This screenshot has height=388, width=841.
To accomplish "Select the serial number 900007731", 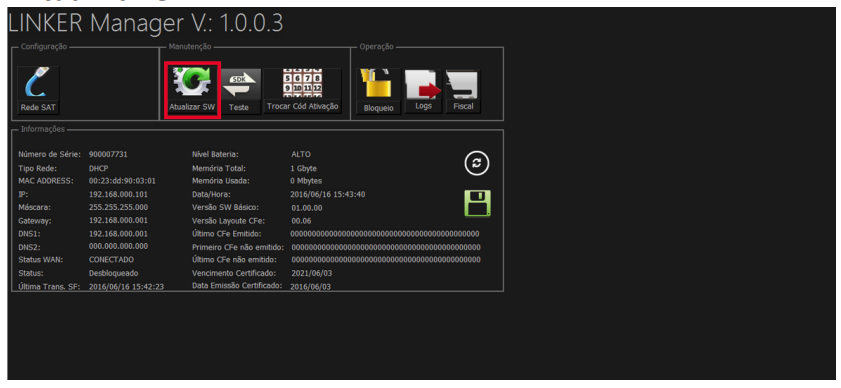I will pyautogui.click(x=108, y=154).
